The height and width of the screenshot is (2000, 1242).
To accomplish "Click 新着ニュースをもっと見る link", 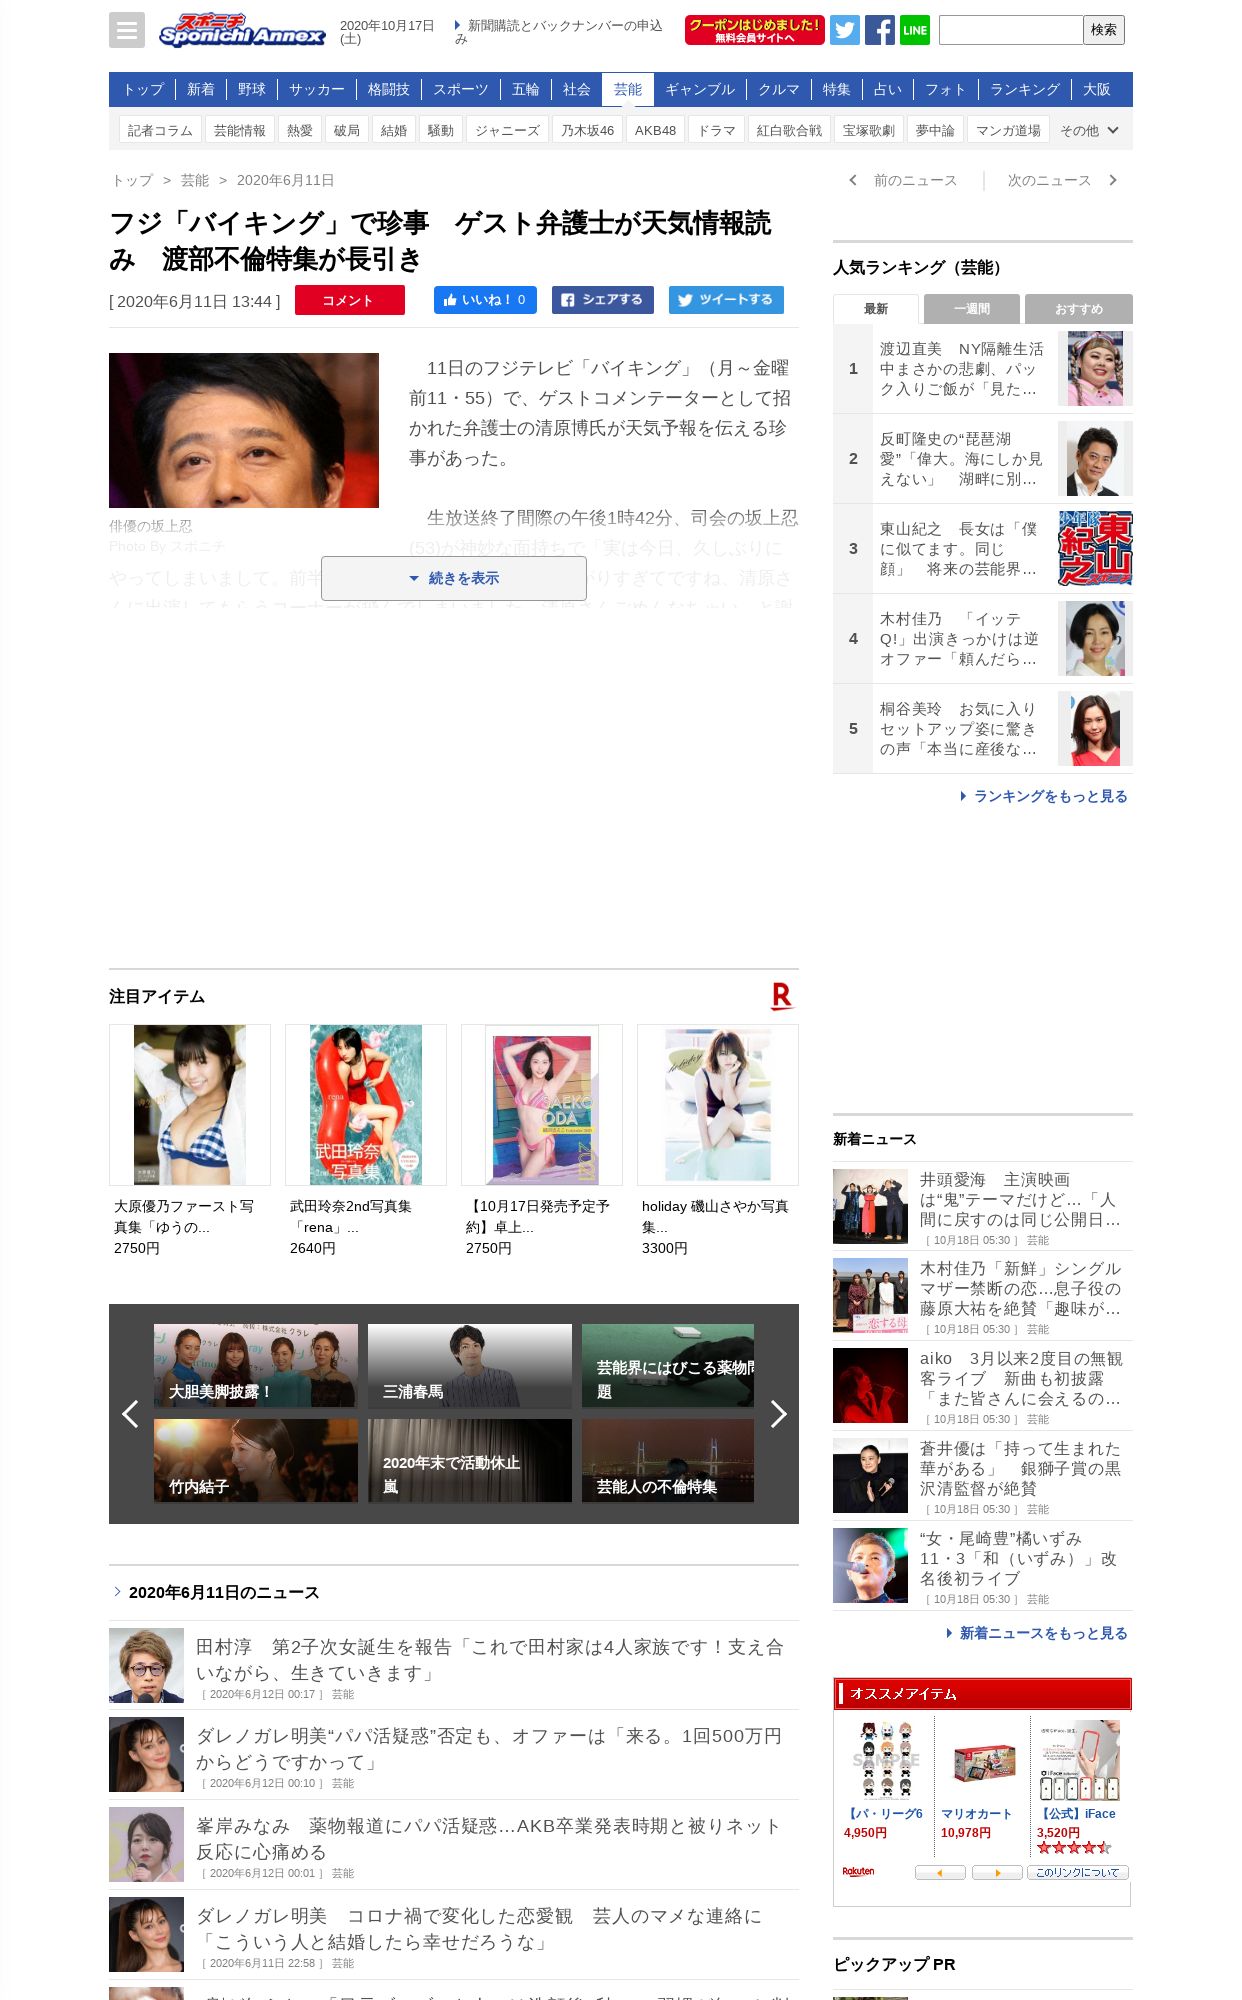I will point(1037,1633).
